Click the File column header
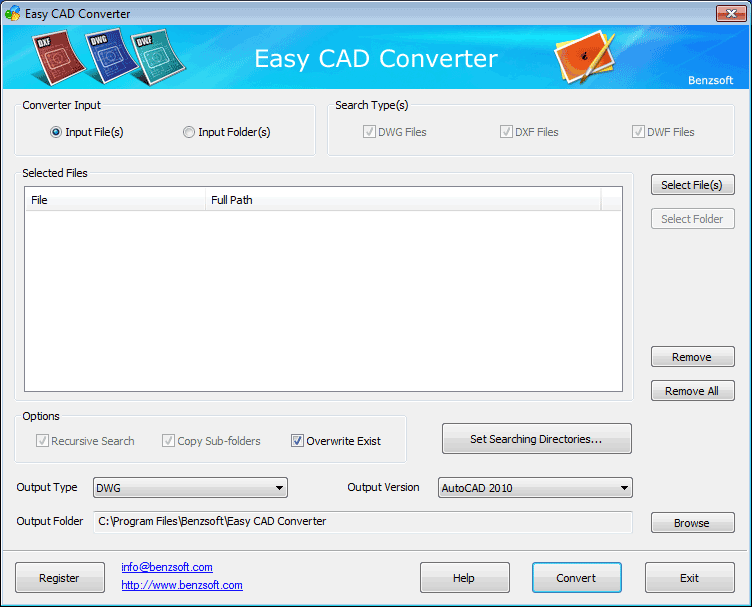Viewport: 752px width, 607px height. (114, 200)
